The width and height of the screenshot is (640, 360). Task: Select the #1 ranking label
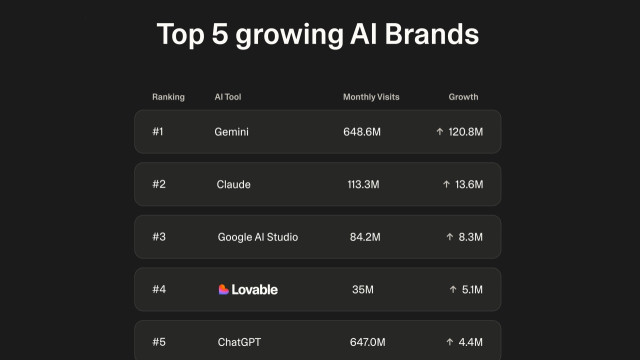pyautogui.click(x=158, y=131)
